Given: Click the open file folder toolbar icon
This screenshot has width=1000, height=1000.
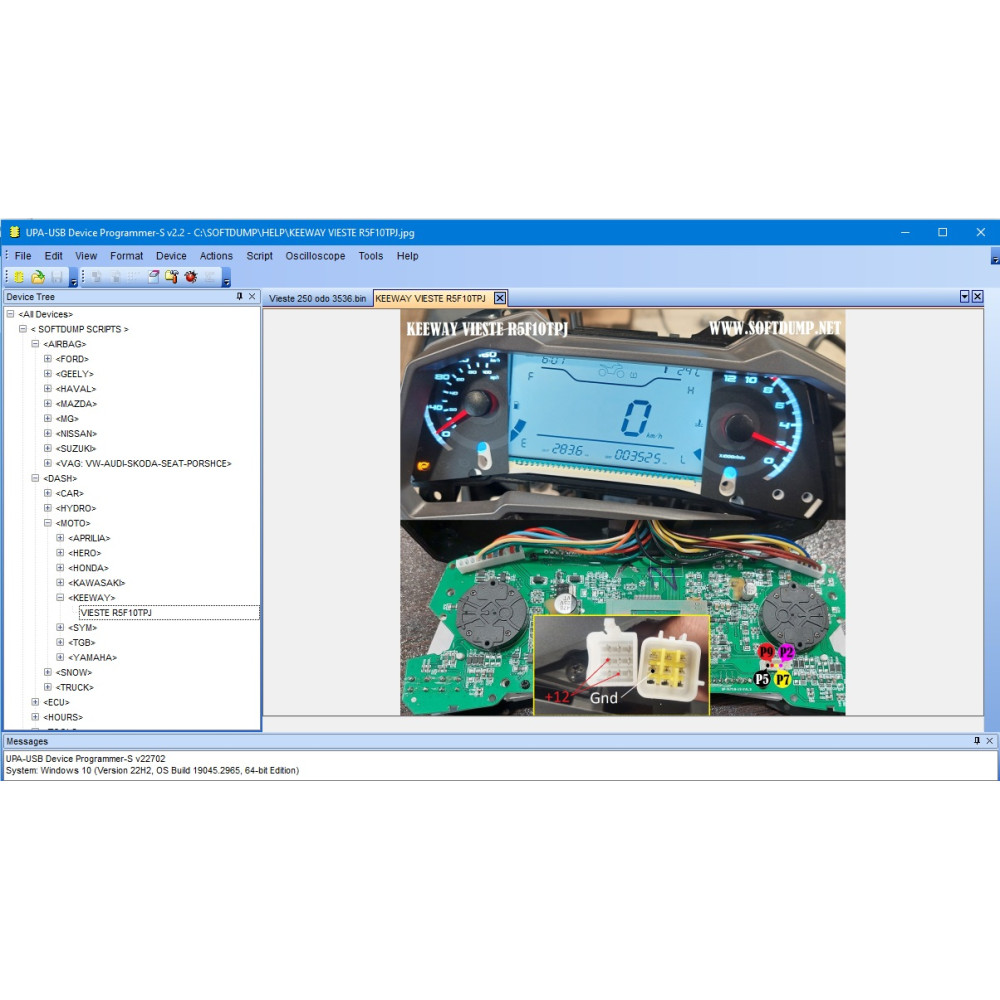Looking at the screenshot, I should (38, 277).
